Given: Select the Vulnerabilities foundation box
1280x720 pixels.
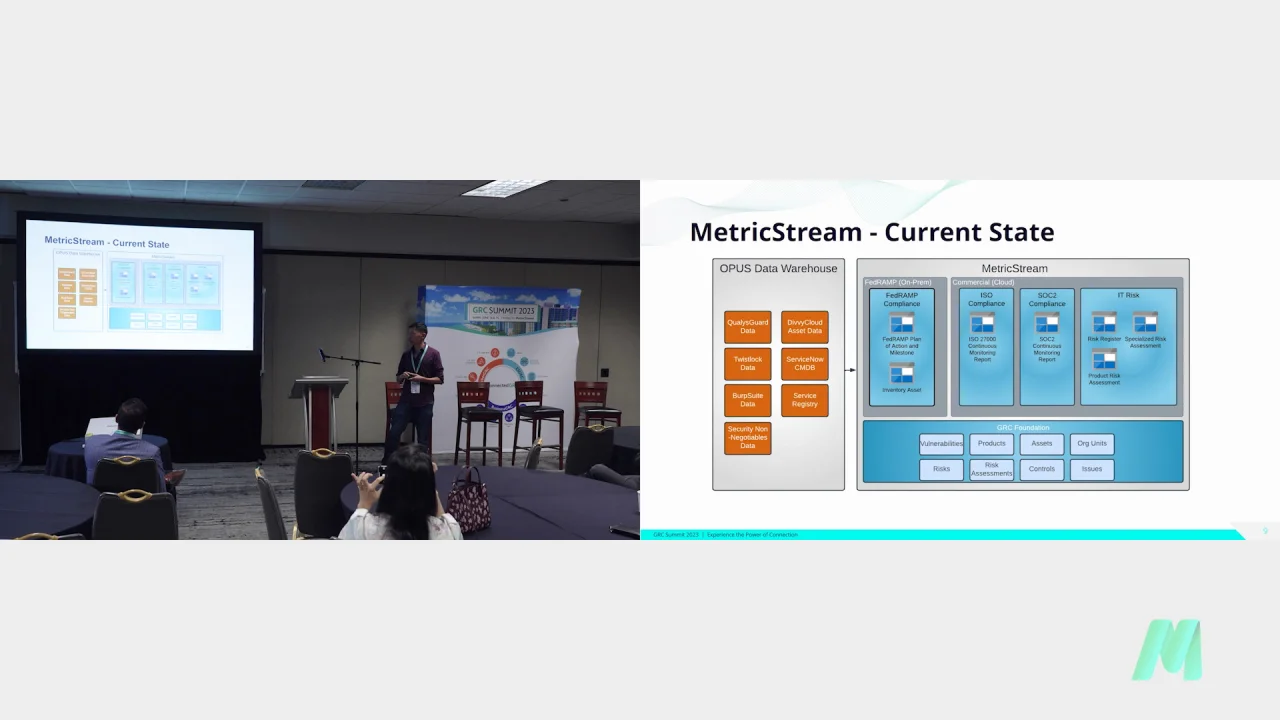Looking at the screenshot, I should (941, 444).
